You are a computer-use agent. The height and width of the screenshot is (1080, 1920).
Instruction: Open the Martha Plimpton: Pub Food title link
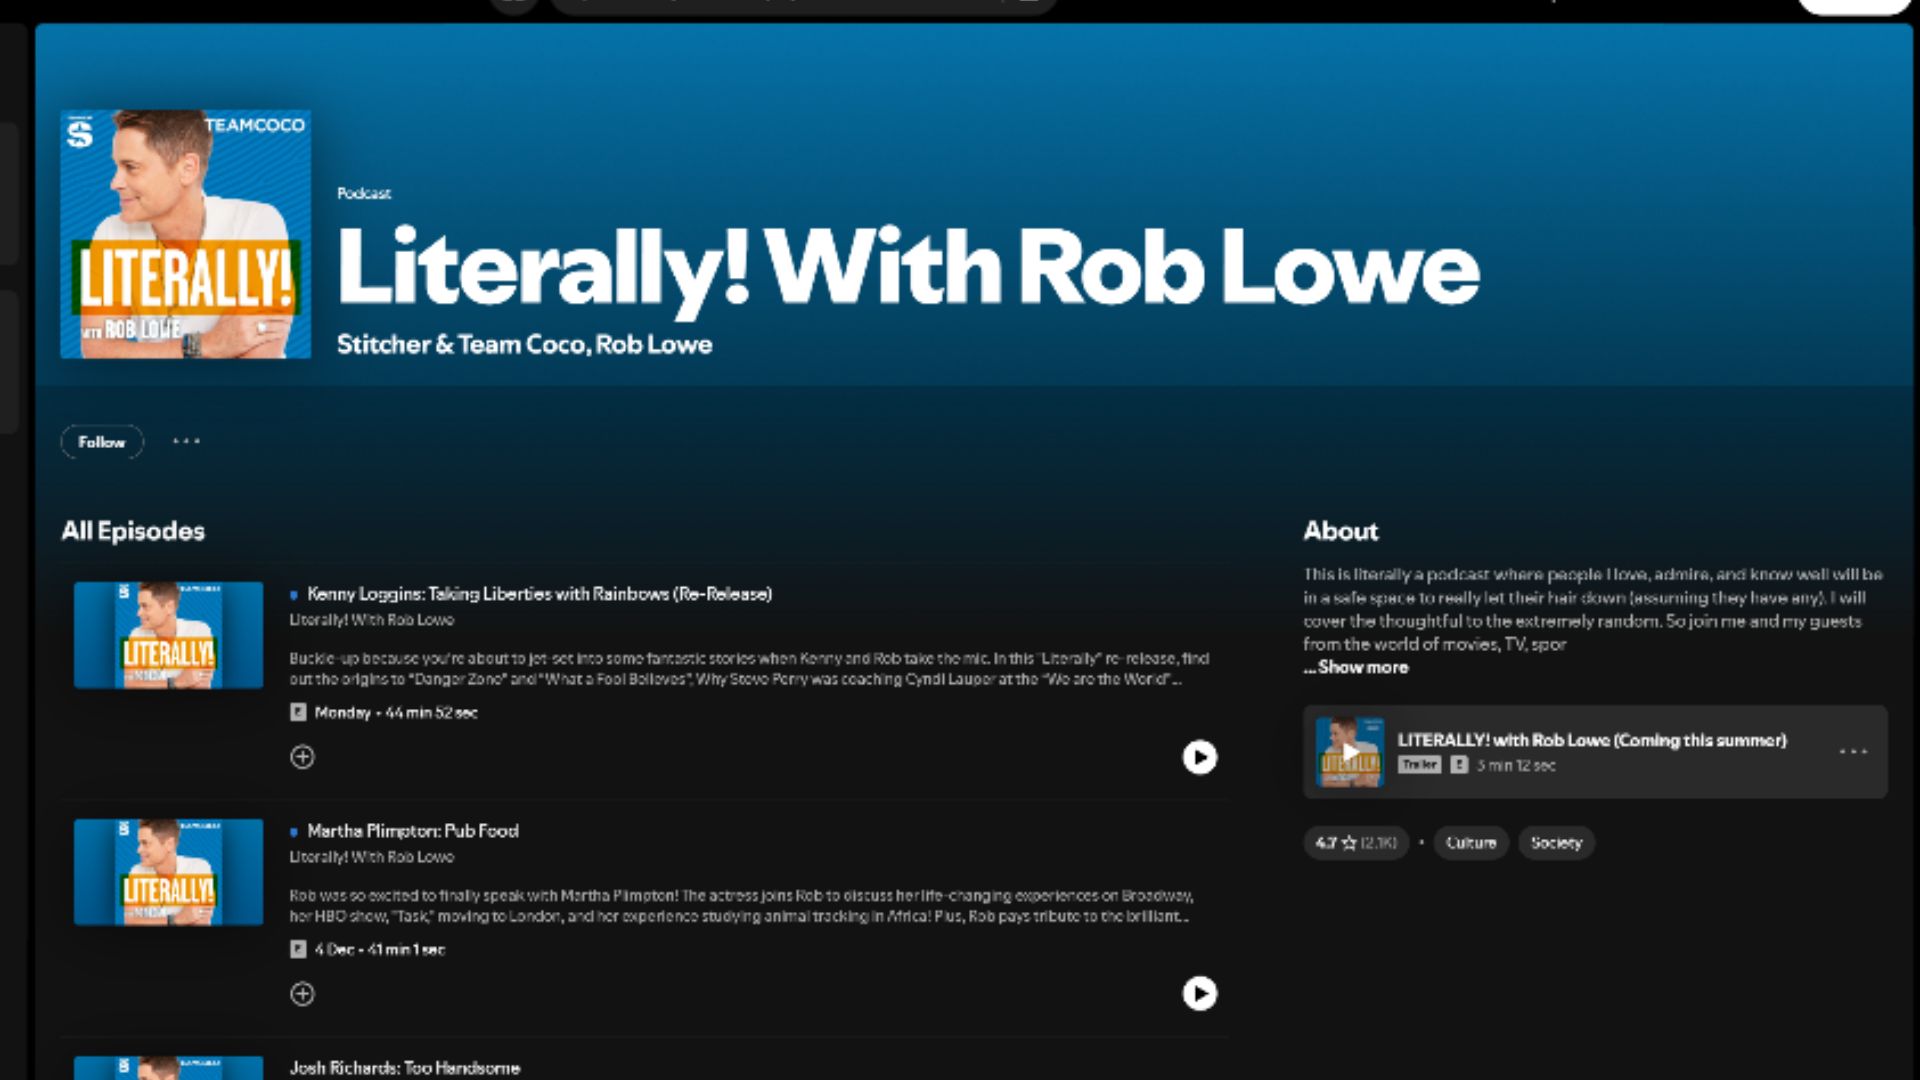pyautogui.click(x=413, y=831)
